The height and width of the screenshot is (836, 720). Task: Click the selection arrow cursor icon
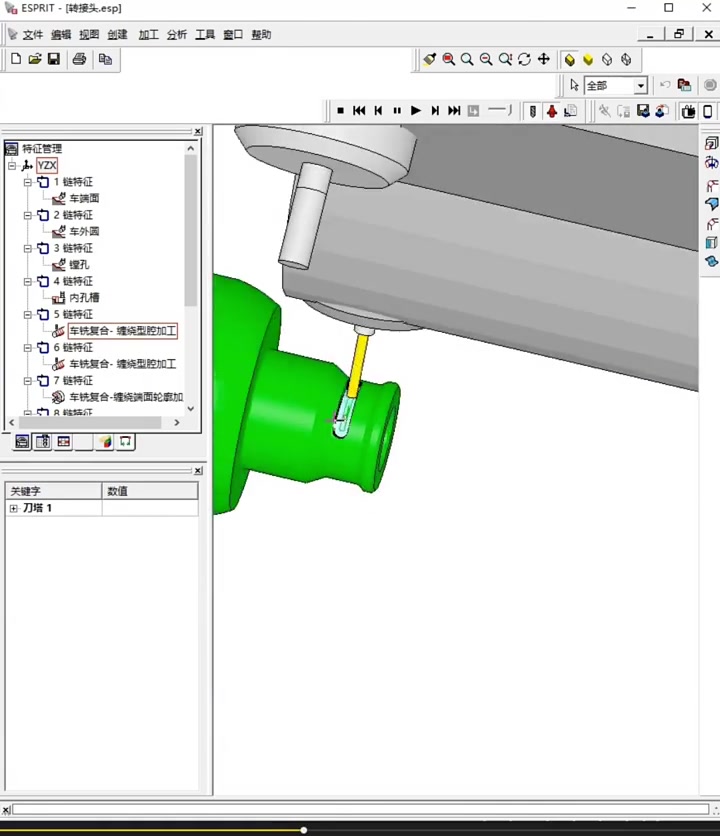(x=574, y=85)
